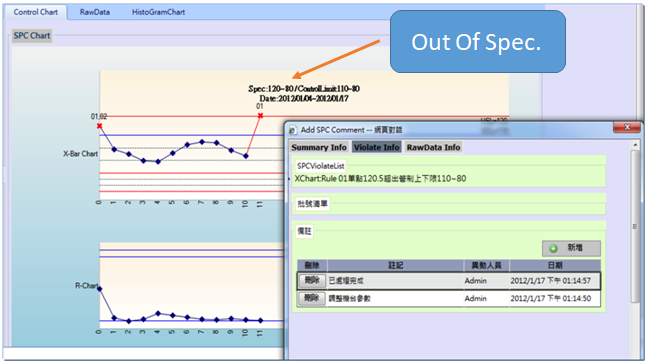The image size is (648, 363).
Task: Click the dialog vertical scrollbar thumb
Action: point(635,226)
